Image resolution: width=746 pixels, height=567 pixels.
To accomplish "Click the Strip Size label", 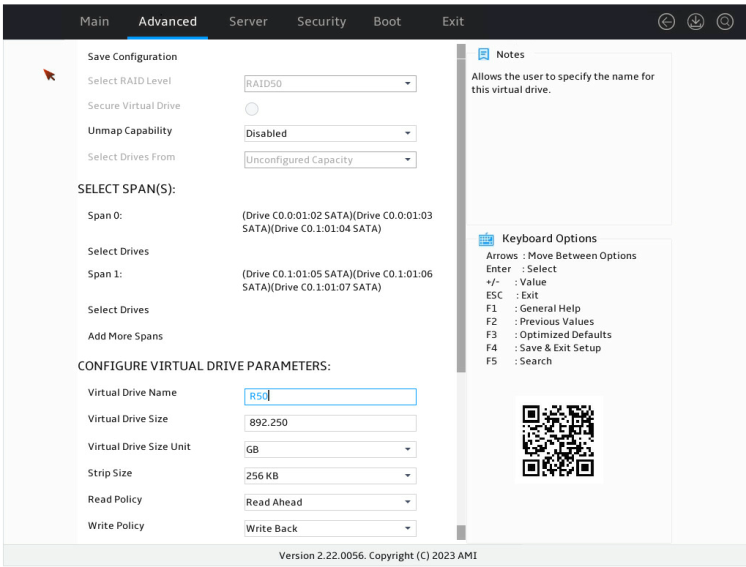I will (110, 473).
